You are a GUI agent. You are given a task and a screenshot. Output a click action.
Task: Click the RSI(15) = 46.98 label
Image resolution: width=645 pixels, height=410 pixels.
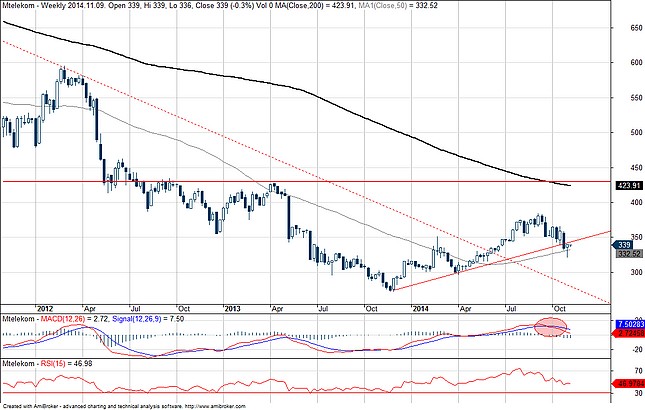(x=66, y=364)
